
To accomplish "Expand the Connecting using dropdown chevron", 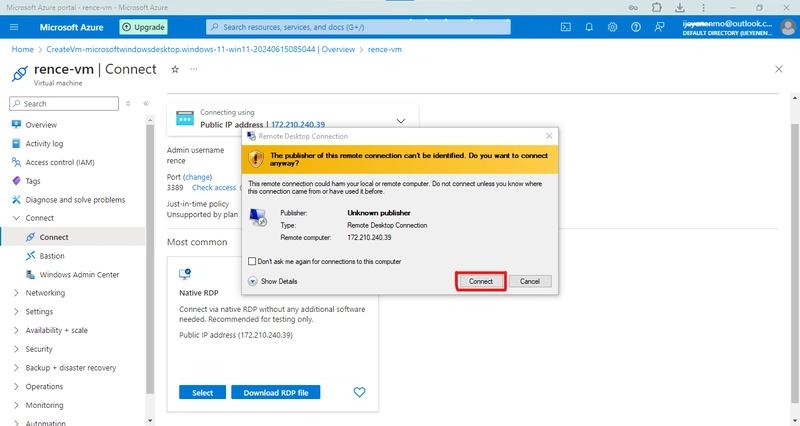I will (401, 121).
